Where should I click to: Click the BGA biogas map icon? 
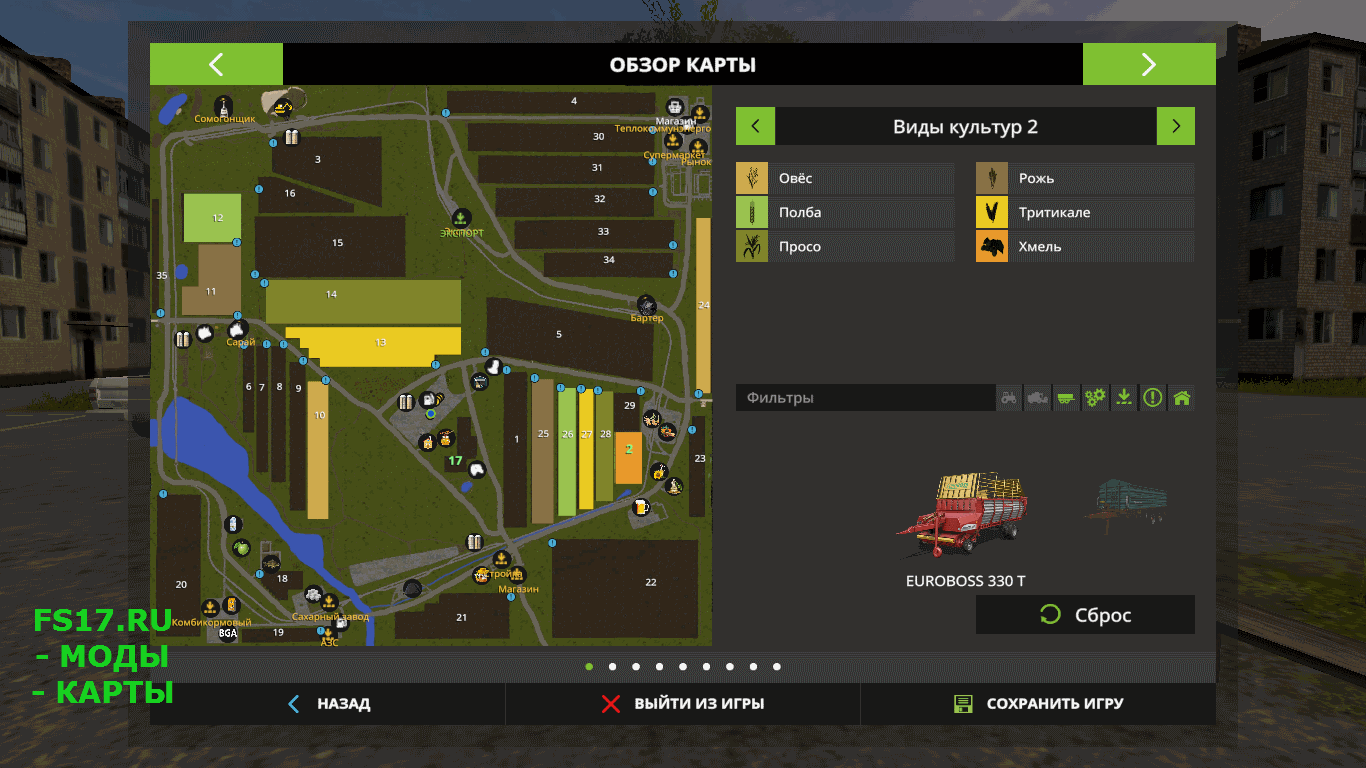(228, 633)
